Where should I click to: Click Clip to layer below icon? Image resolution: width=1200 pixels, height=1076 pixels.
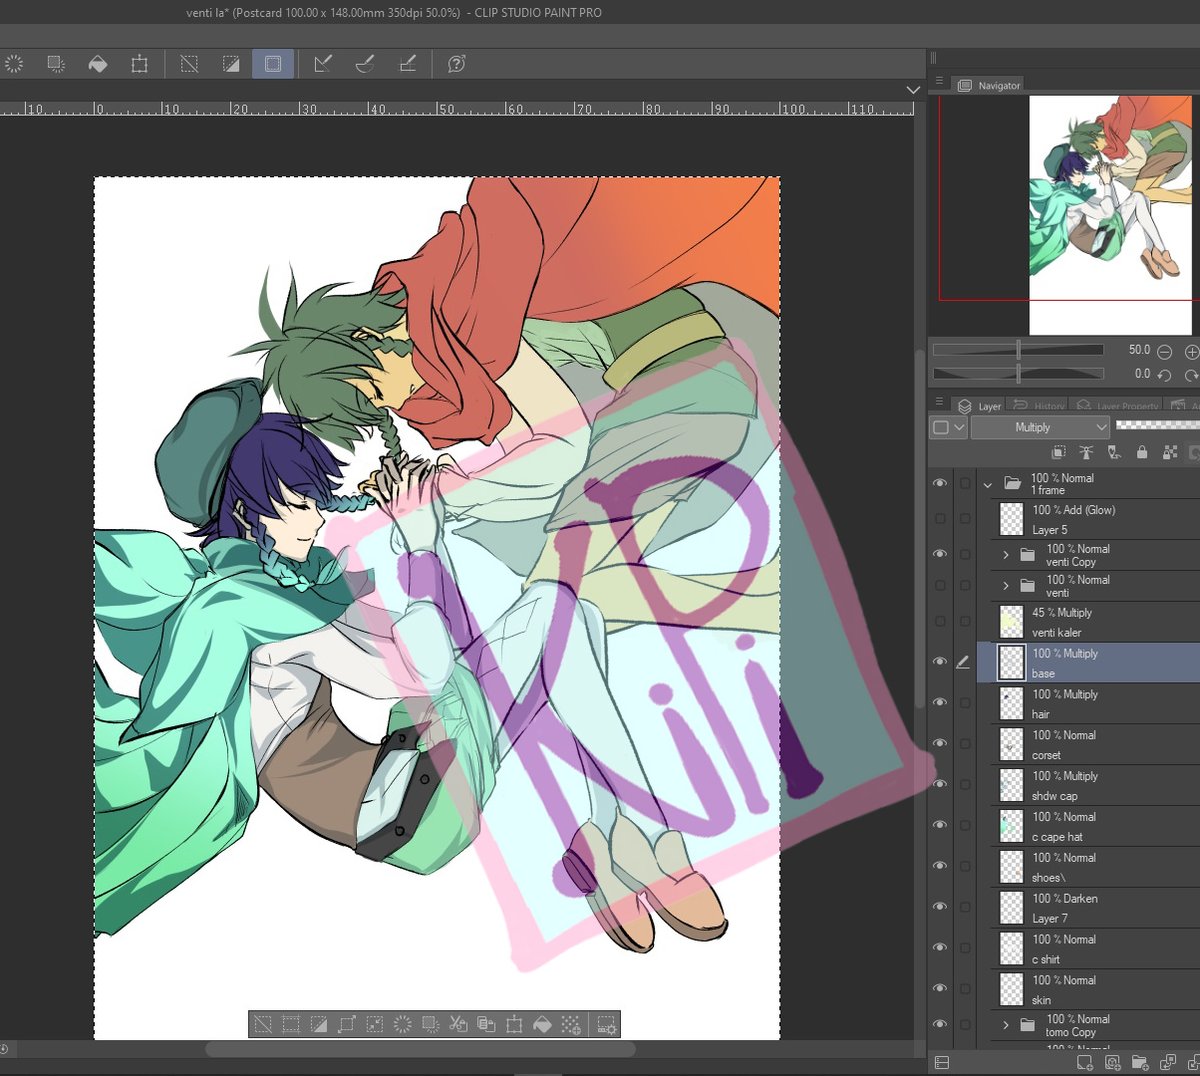coord(1058,453)
